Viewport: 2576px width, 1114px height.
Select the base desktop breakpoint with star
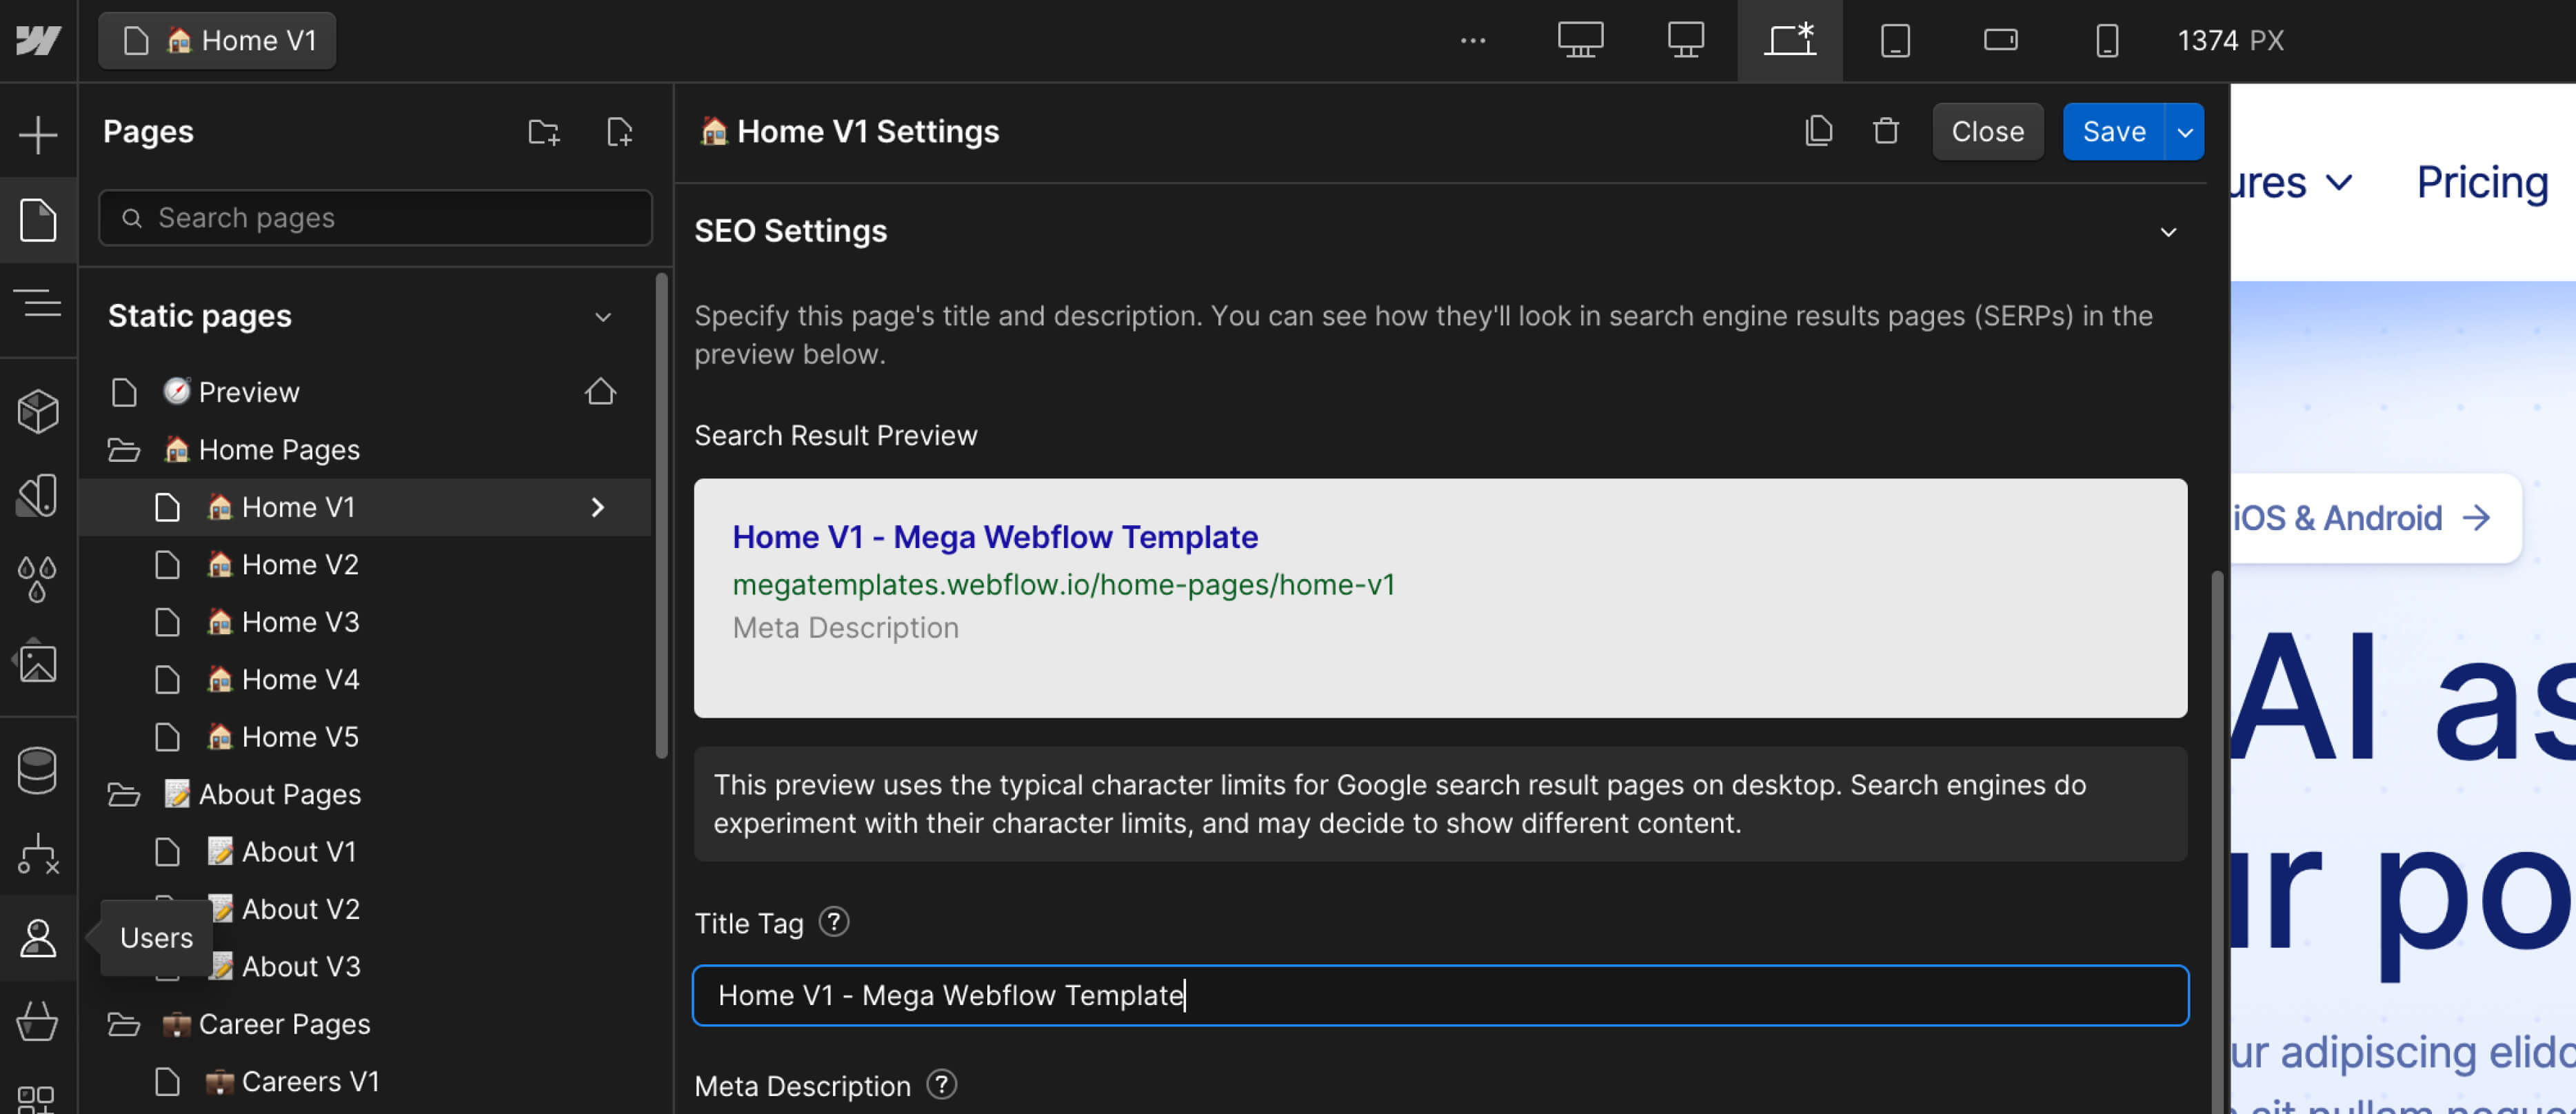1790,40
